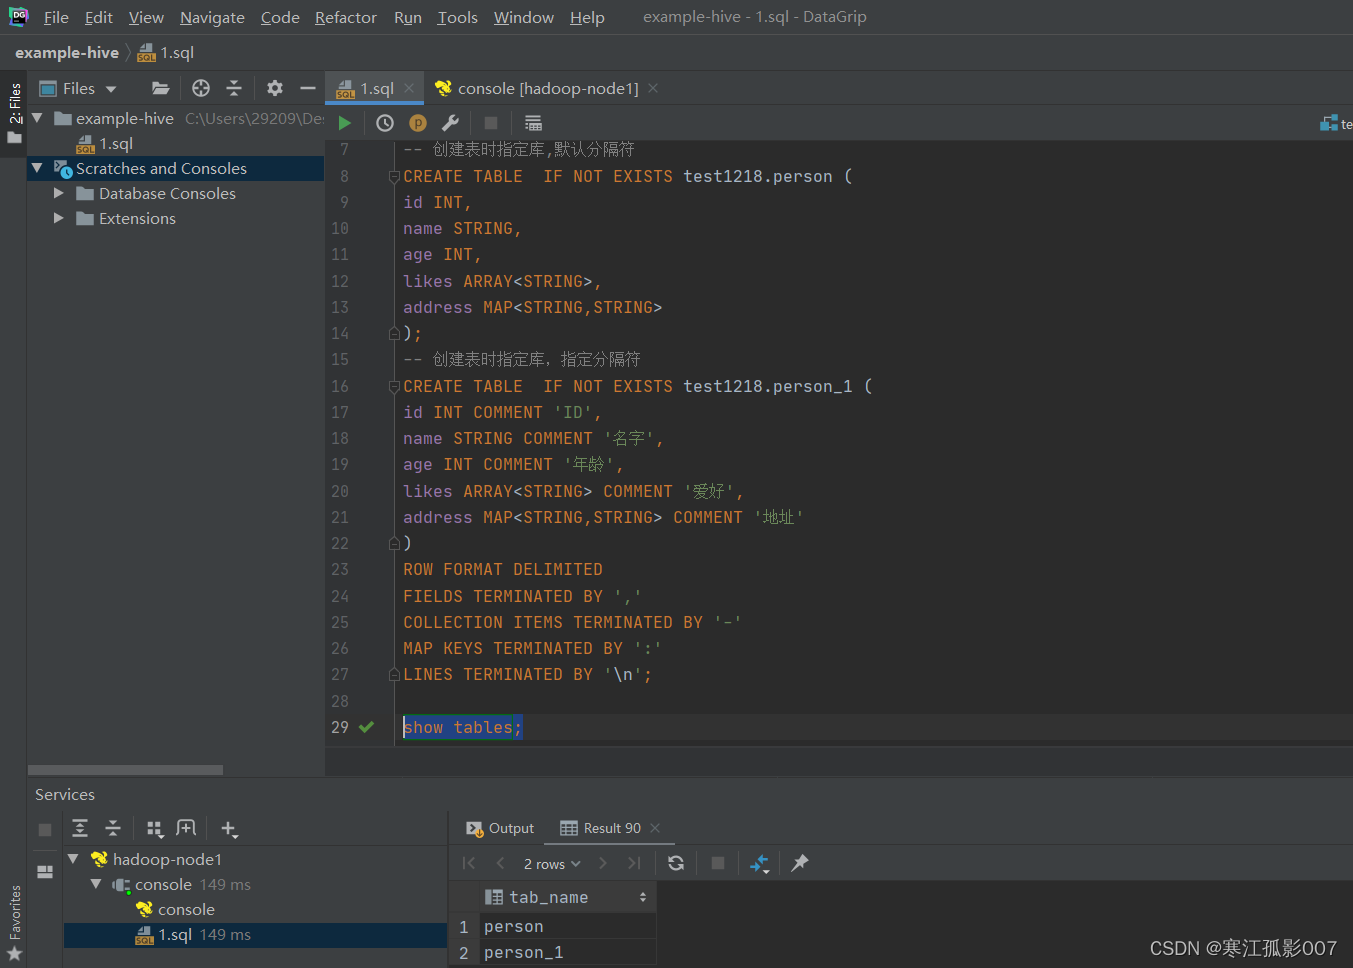Open the Help menu

[587, 17]
